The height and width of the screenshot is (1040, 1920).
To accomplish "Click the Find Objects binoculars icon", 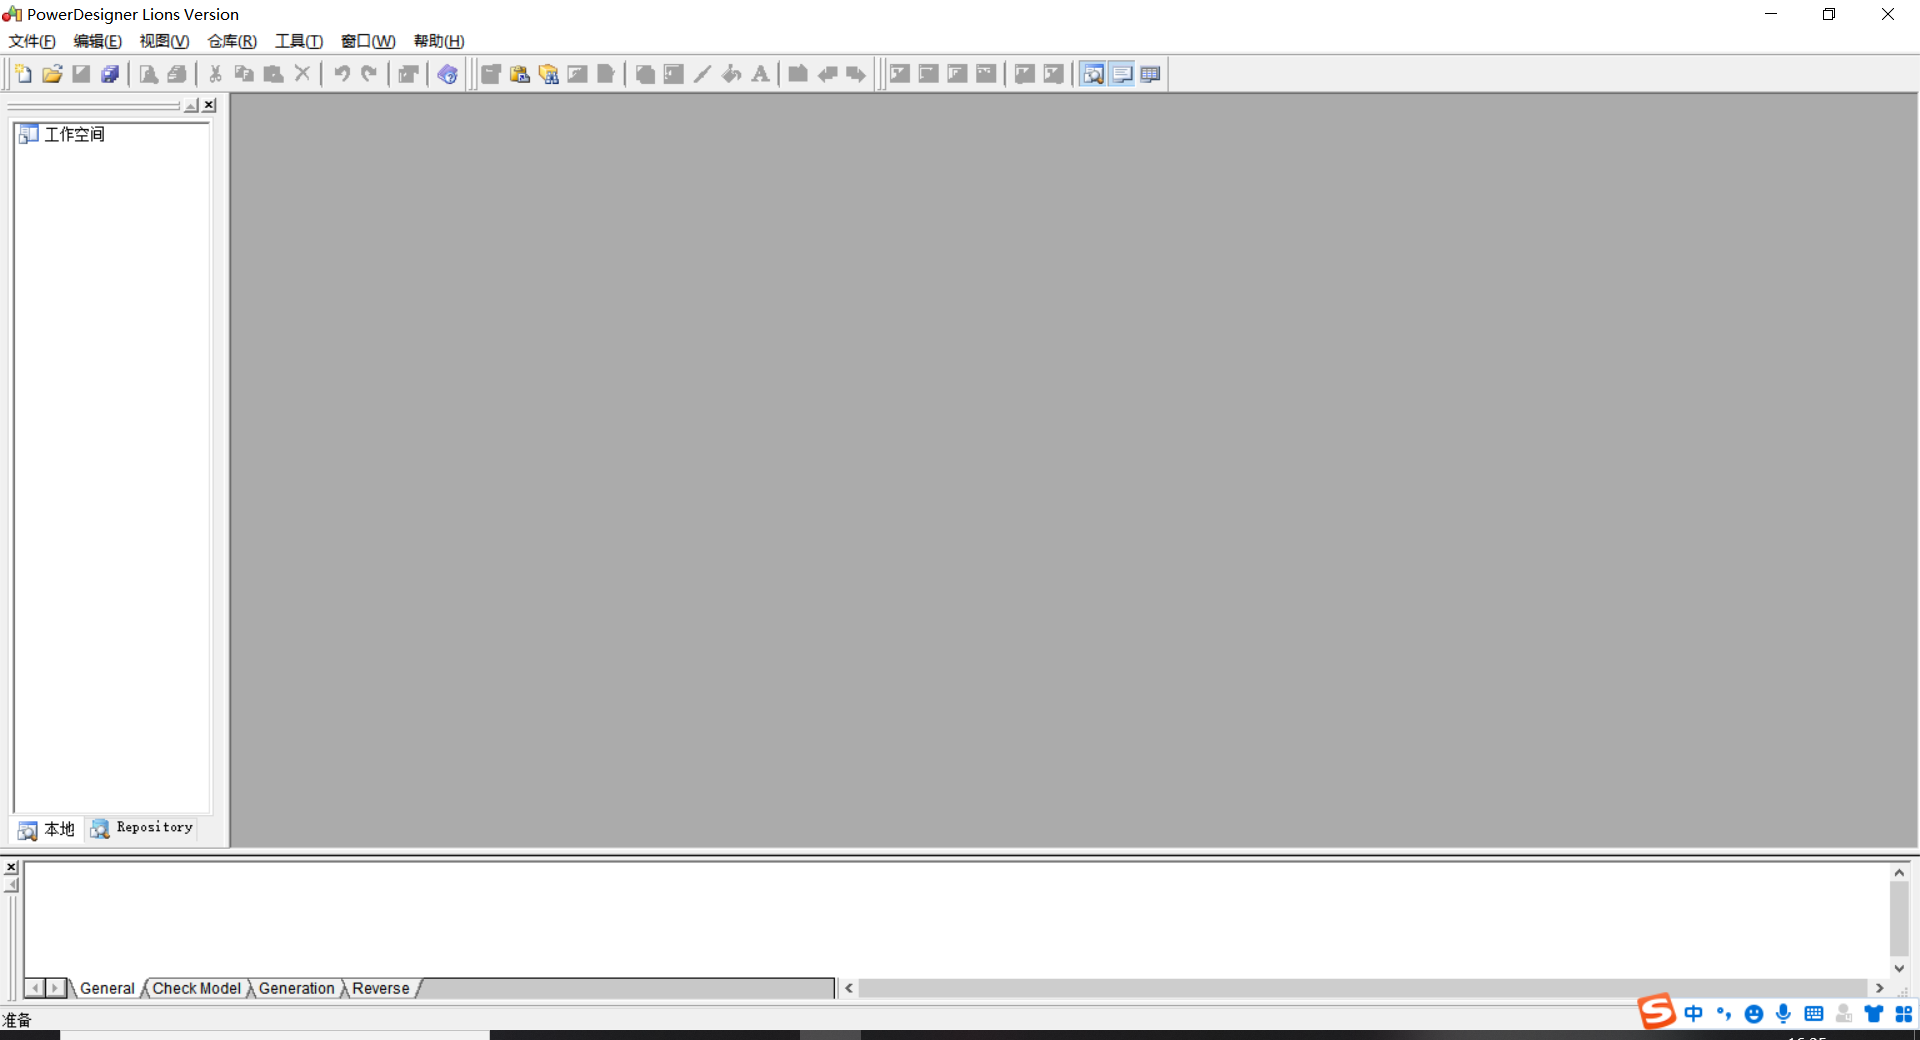I will coord(549,74).
